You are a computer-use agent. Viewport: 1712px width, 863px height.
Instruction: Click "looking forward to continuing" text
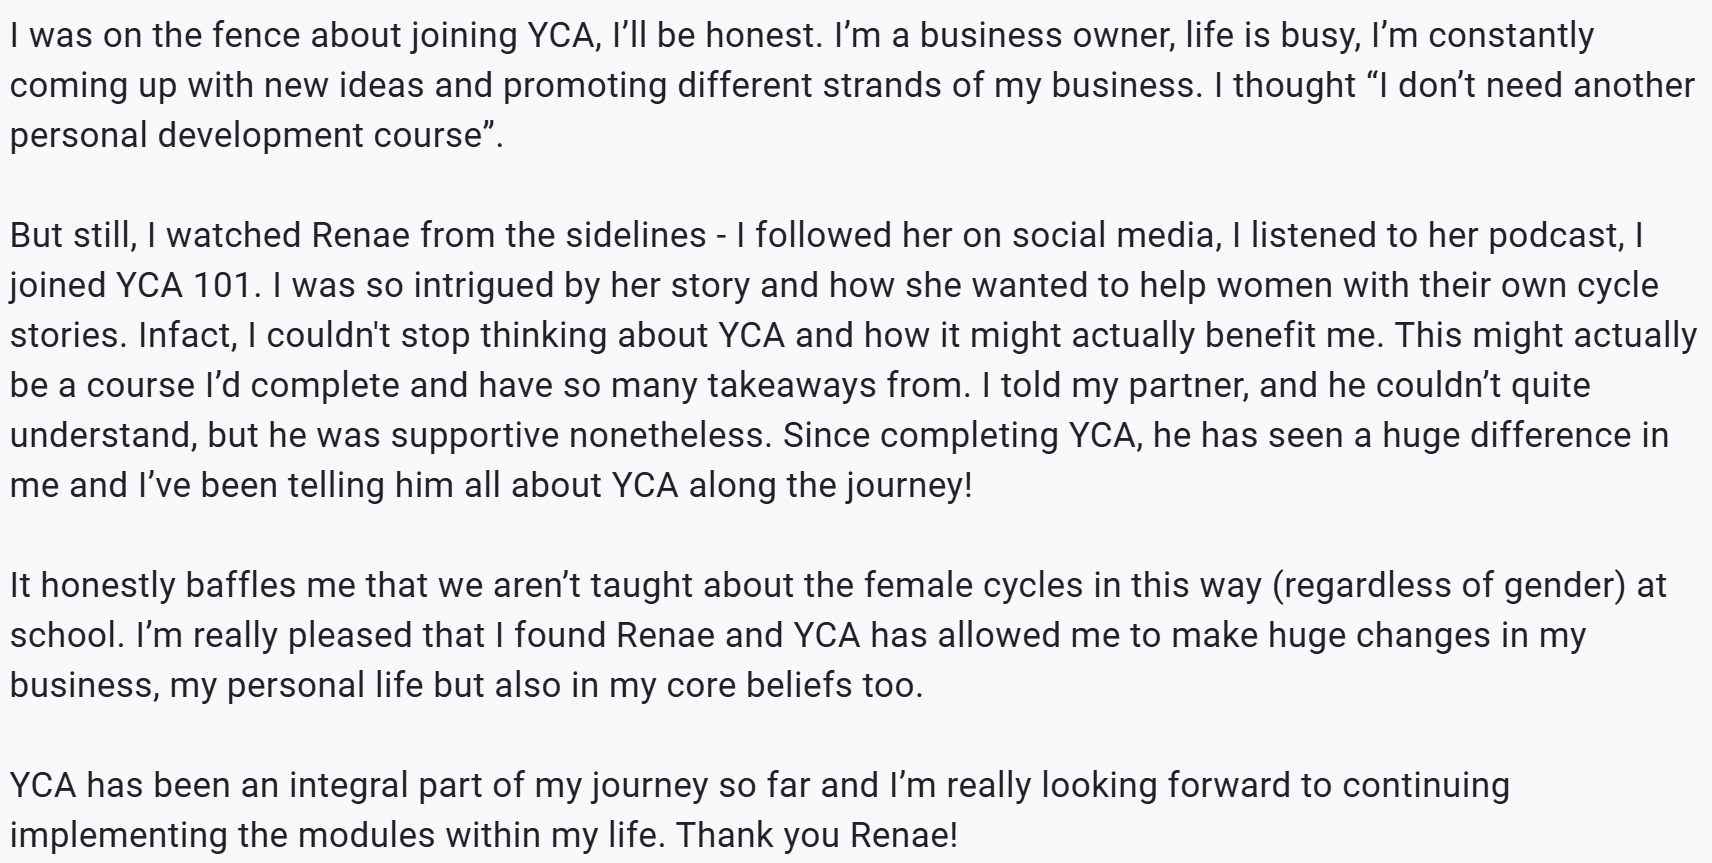coord(1275,786)
